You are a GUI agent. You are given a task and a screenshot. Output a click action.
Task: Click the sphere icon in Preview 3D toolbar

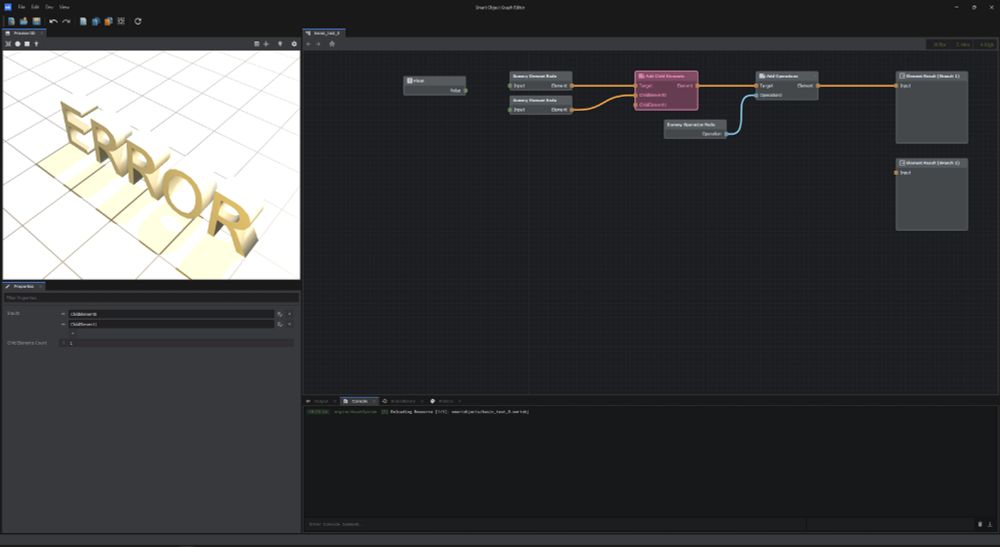[18, 44]
